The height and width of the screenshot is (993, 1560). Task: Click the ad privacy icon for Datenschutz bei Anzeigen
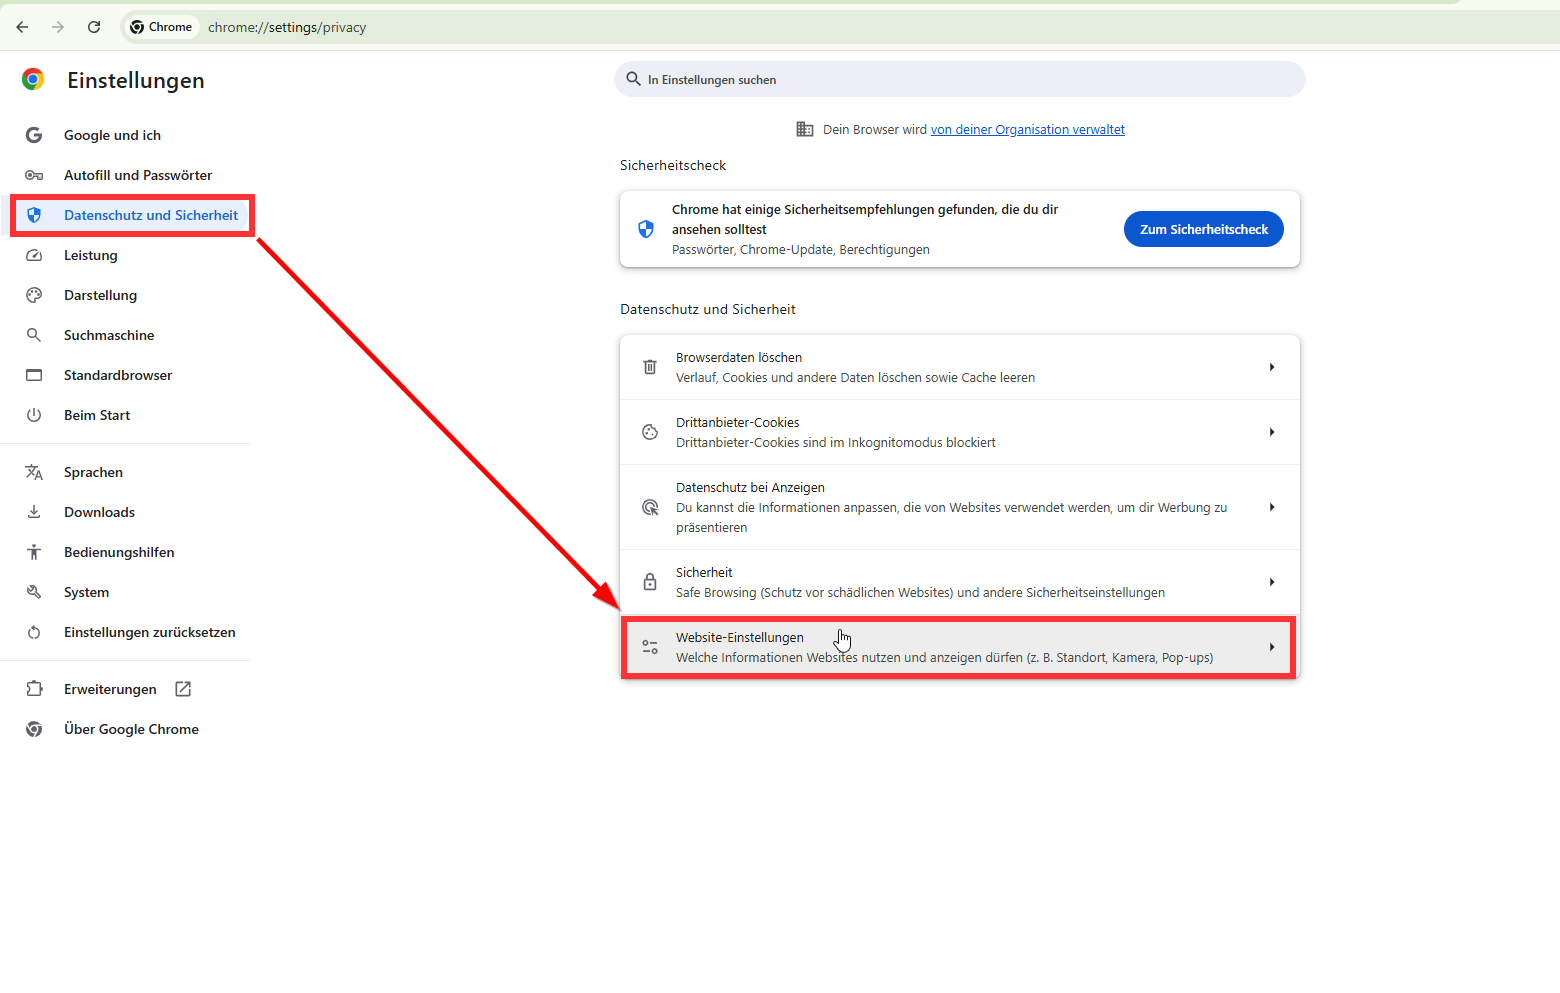click(650, 507)
